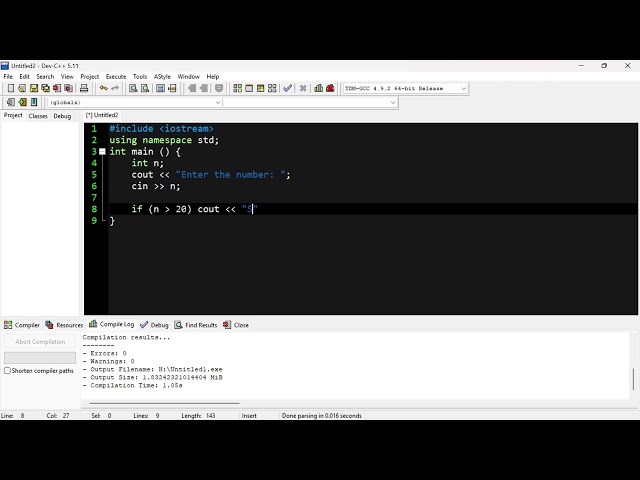
Task: Collapse the main function fold marker
Action: coord(102,151)
